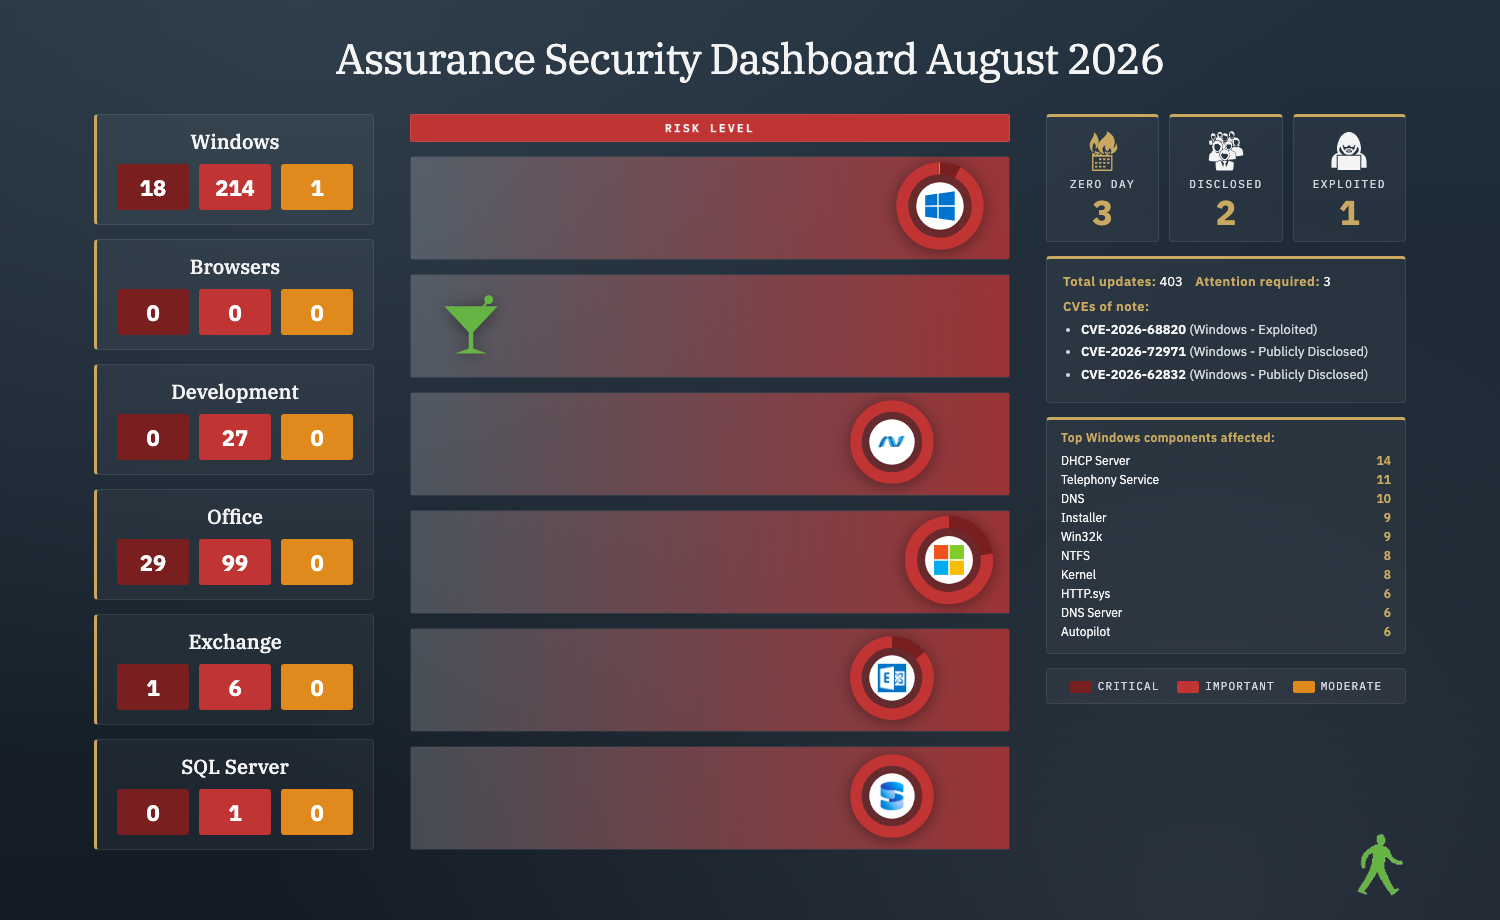Viewport: 1500px width, 920px height.
Task: Select the NTFS component row
Action: [x=1226, y=556]
